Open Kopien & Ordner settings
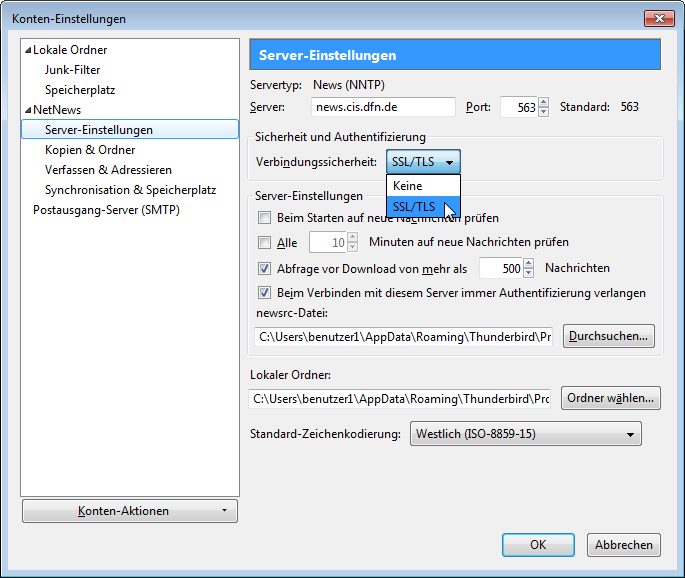The height and width of the screenshot is (578, 685). (x=90, y=150)
